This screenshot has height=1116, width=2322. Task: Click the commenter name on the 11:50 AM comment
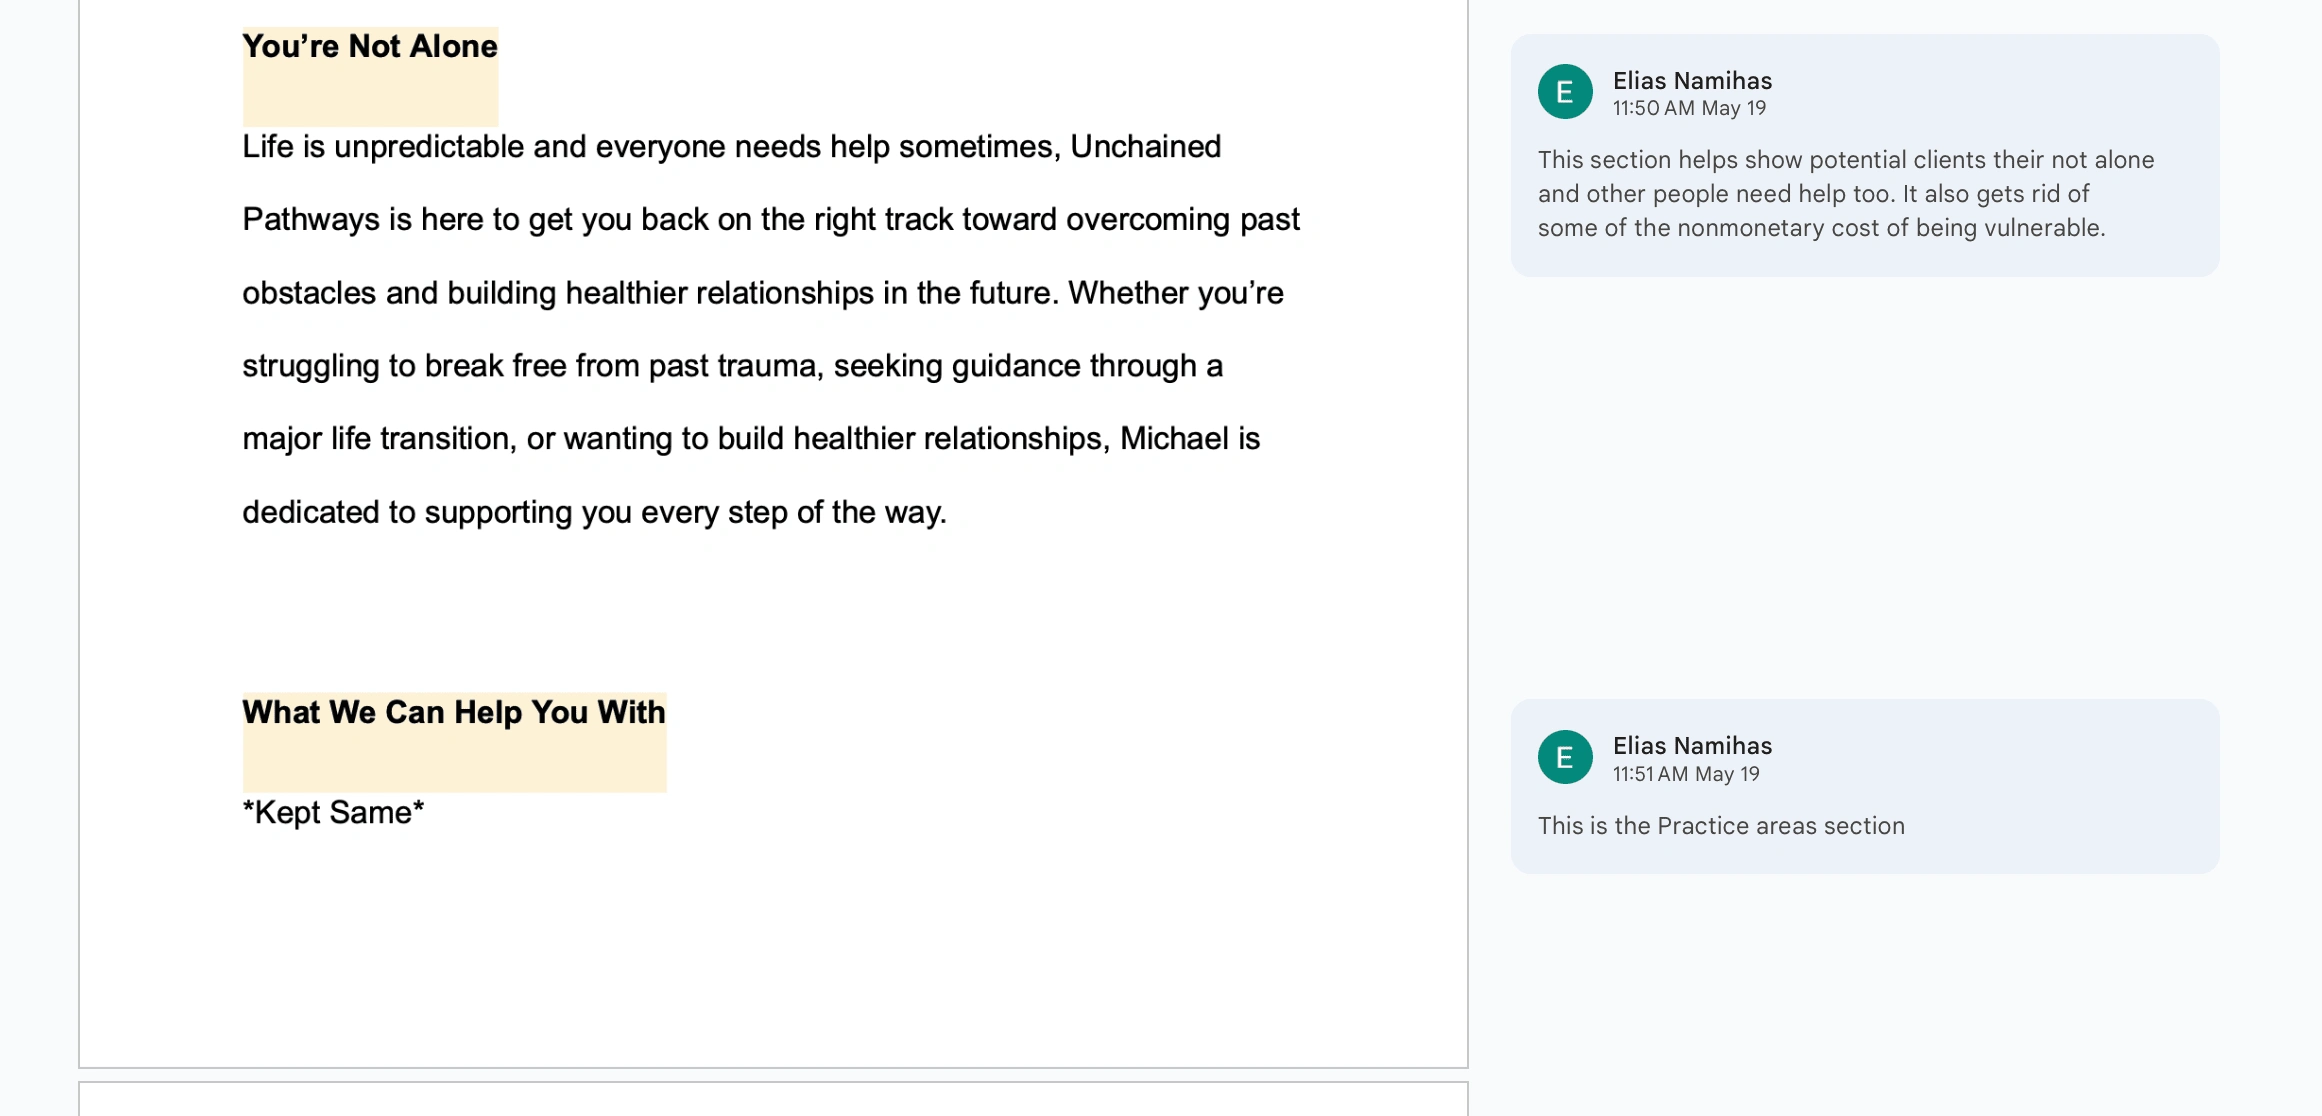click(1692, 81)
